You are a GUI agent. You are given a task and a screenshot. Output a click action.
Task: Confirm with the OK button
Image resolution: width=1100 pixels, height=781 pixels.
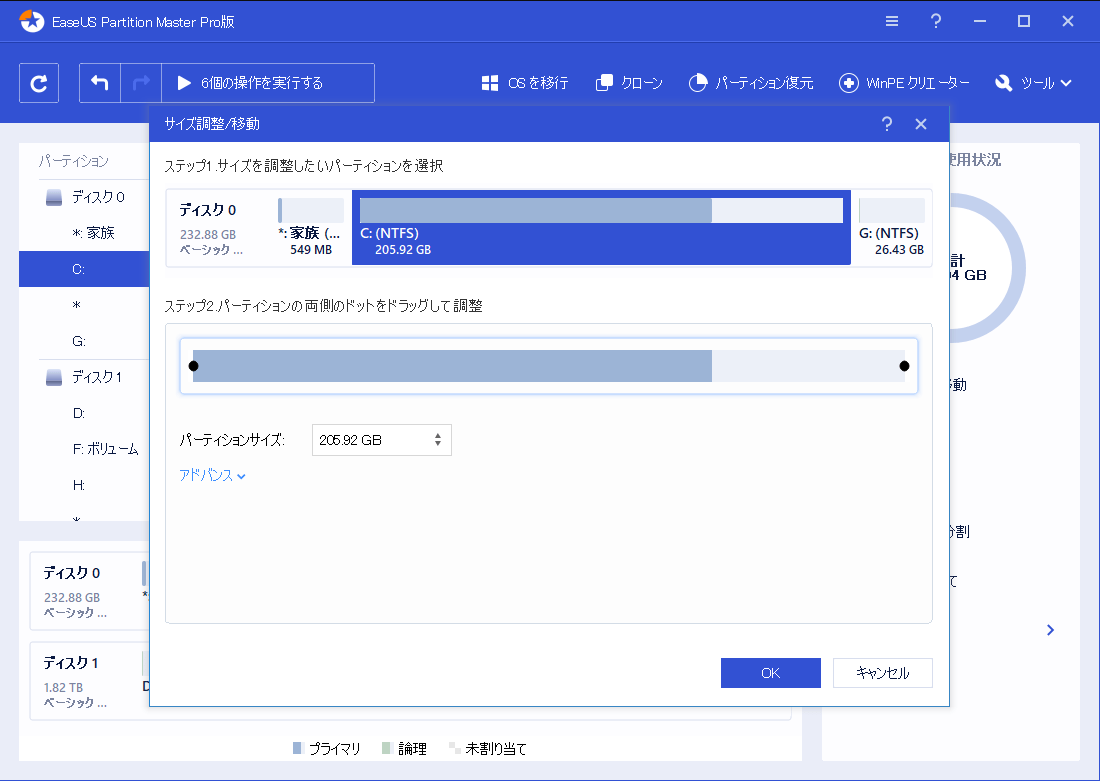(x=770, y=673)
